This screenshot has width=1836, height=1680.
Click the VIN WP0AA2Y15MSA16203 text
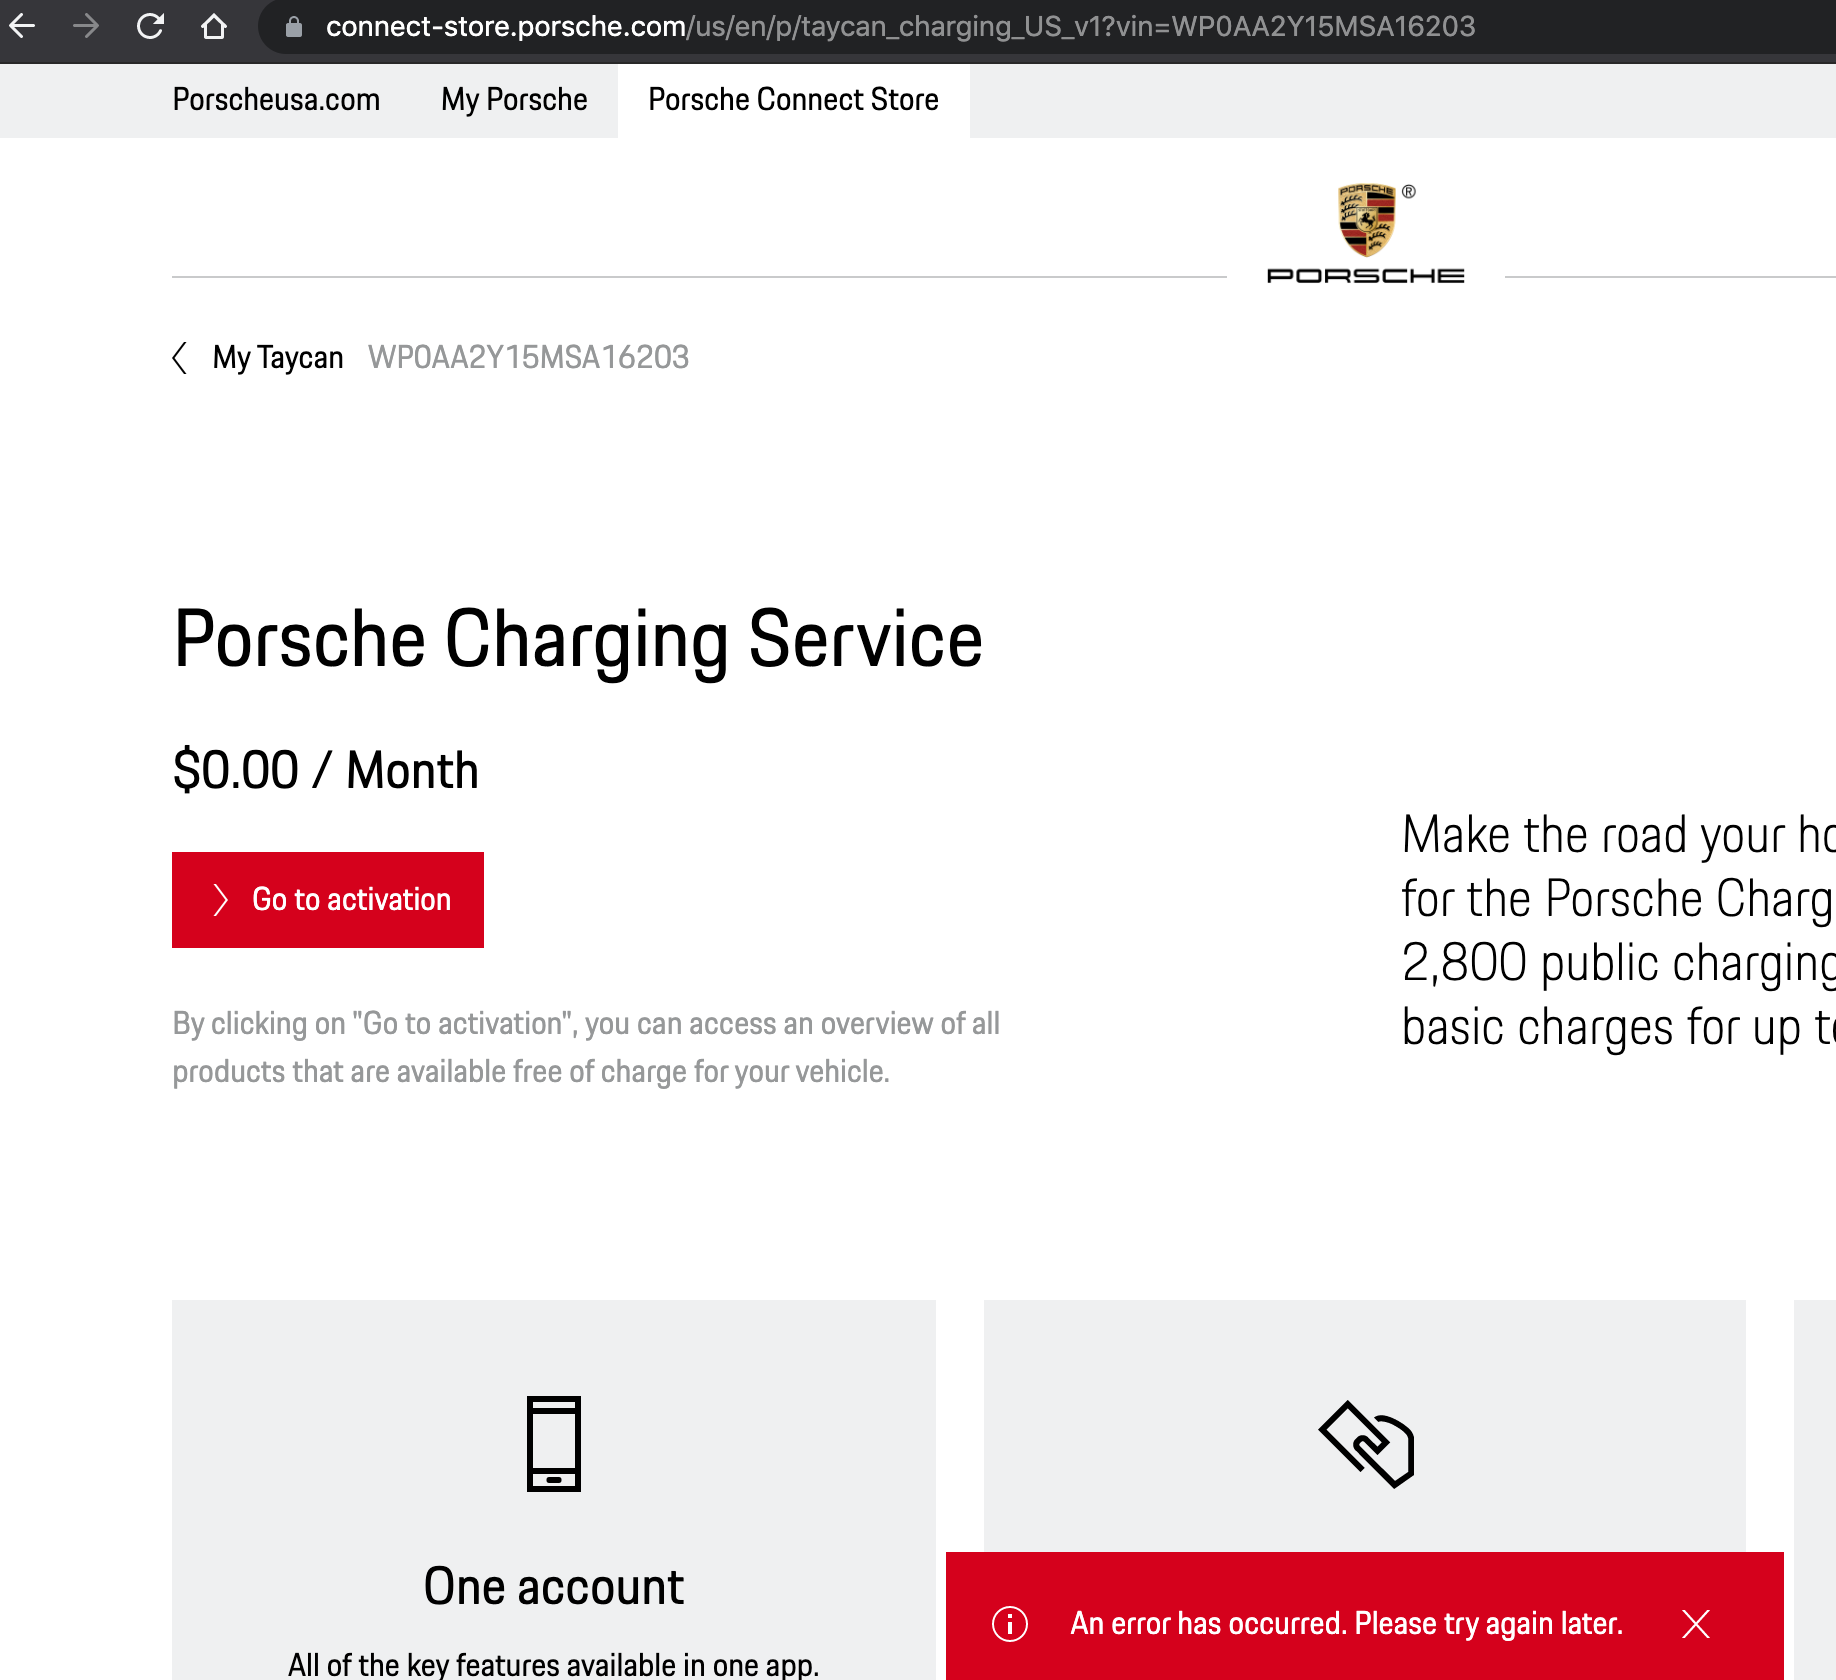(x=529, y=358)
